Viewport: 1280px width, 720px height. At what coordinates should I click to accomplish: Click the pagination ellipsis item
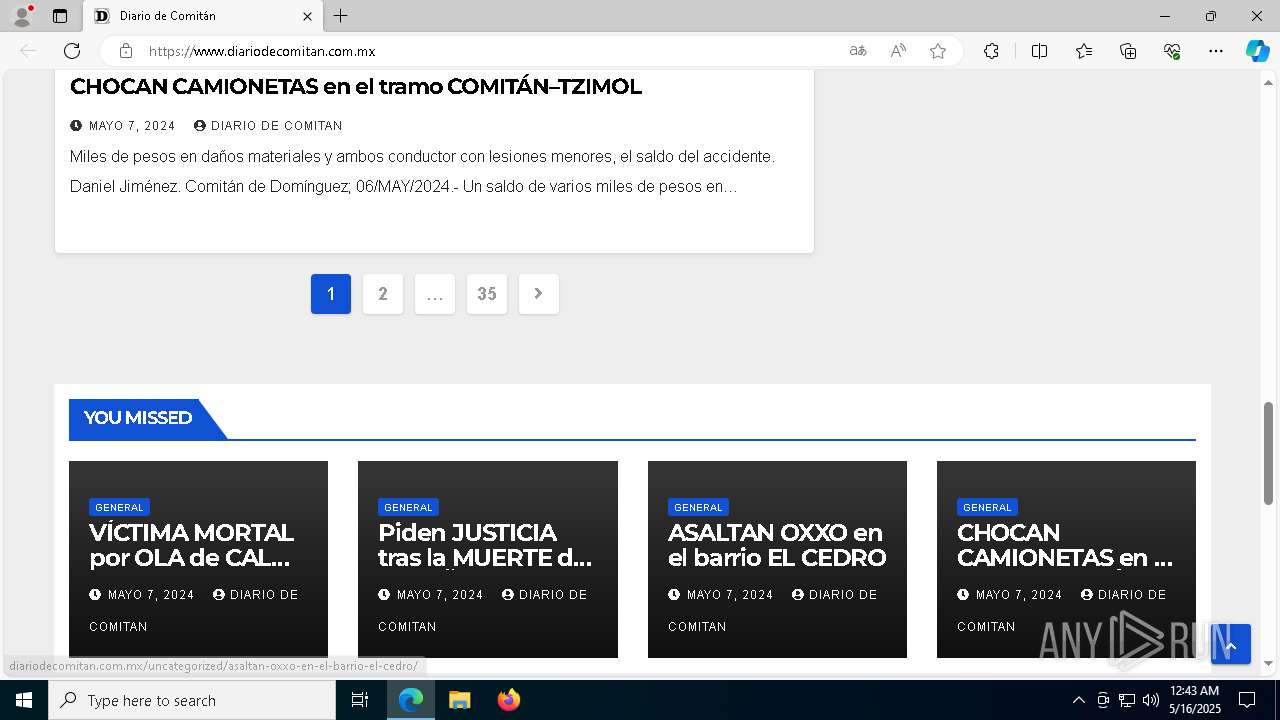(x=435, y=294)
